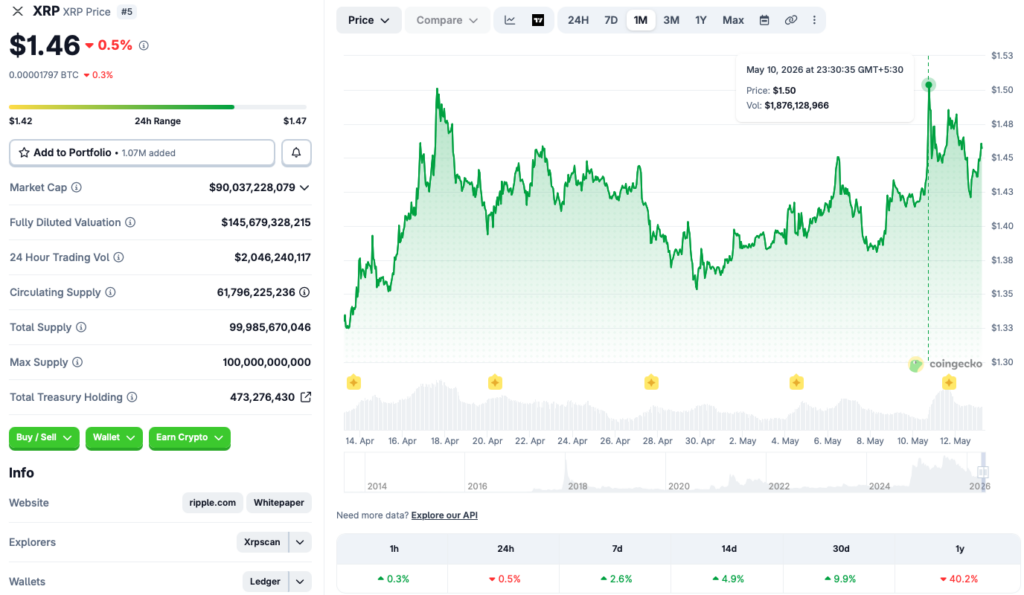This screenshot has height=595, width=1024.
Task: Open the calendar date range picker icon
Action: click(x=764, y=20)
